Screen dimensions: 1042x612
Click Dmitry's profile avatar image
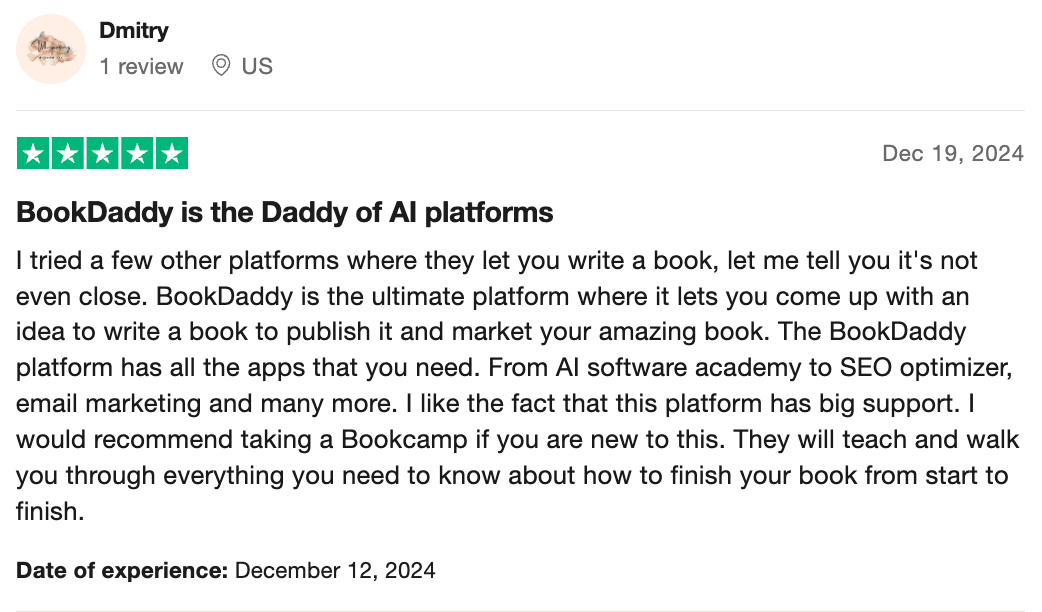click(x=51, y=49)
